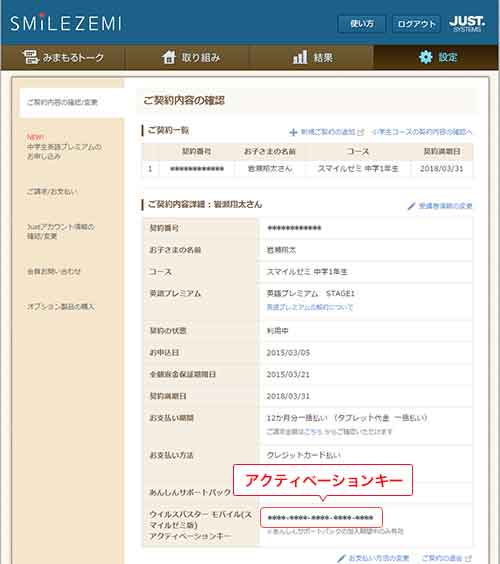This screenshot has width=500, height=564.
Task: Click the 小学生コースの契約内容の確認へ link
Action: coord(421,132)
